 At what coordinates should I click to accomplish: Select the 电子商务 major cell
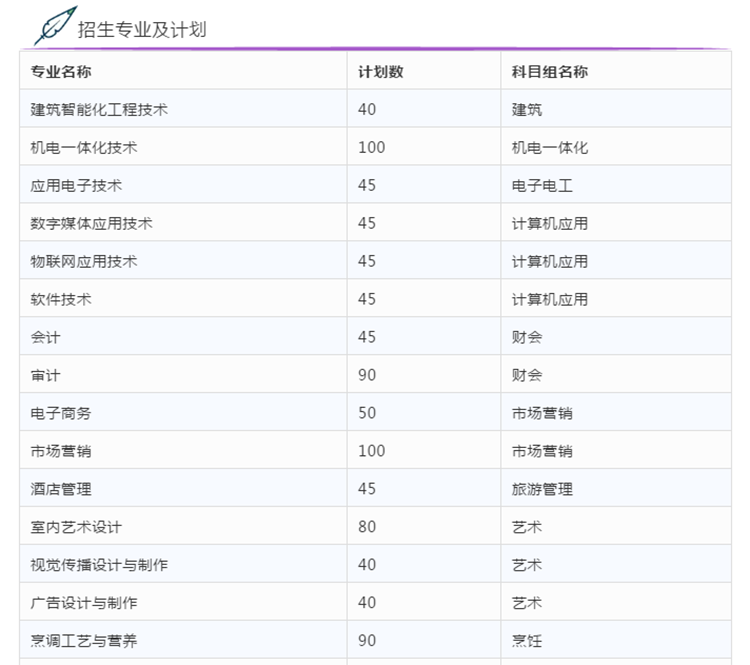[x=61, y=414]
